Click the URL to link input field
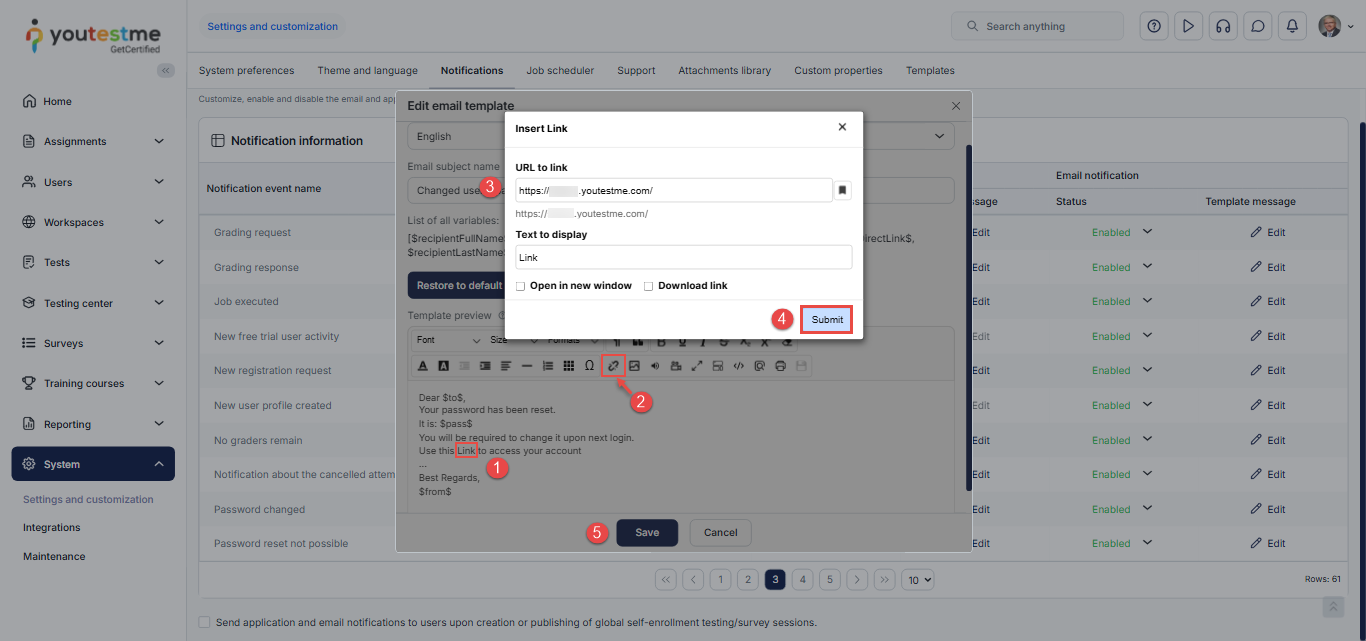This screenshot has height=641, width=1366. click(674, 190)
